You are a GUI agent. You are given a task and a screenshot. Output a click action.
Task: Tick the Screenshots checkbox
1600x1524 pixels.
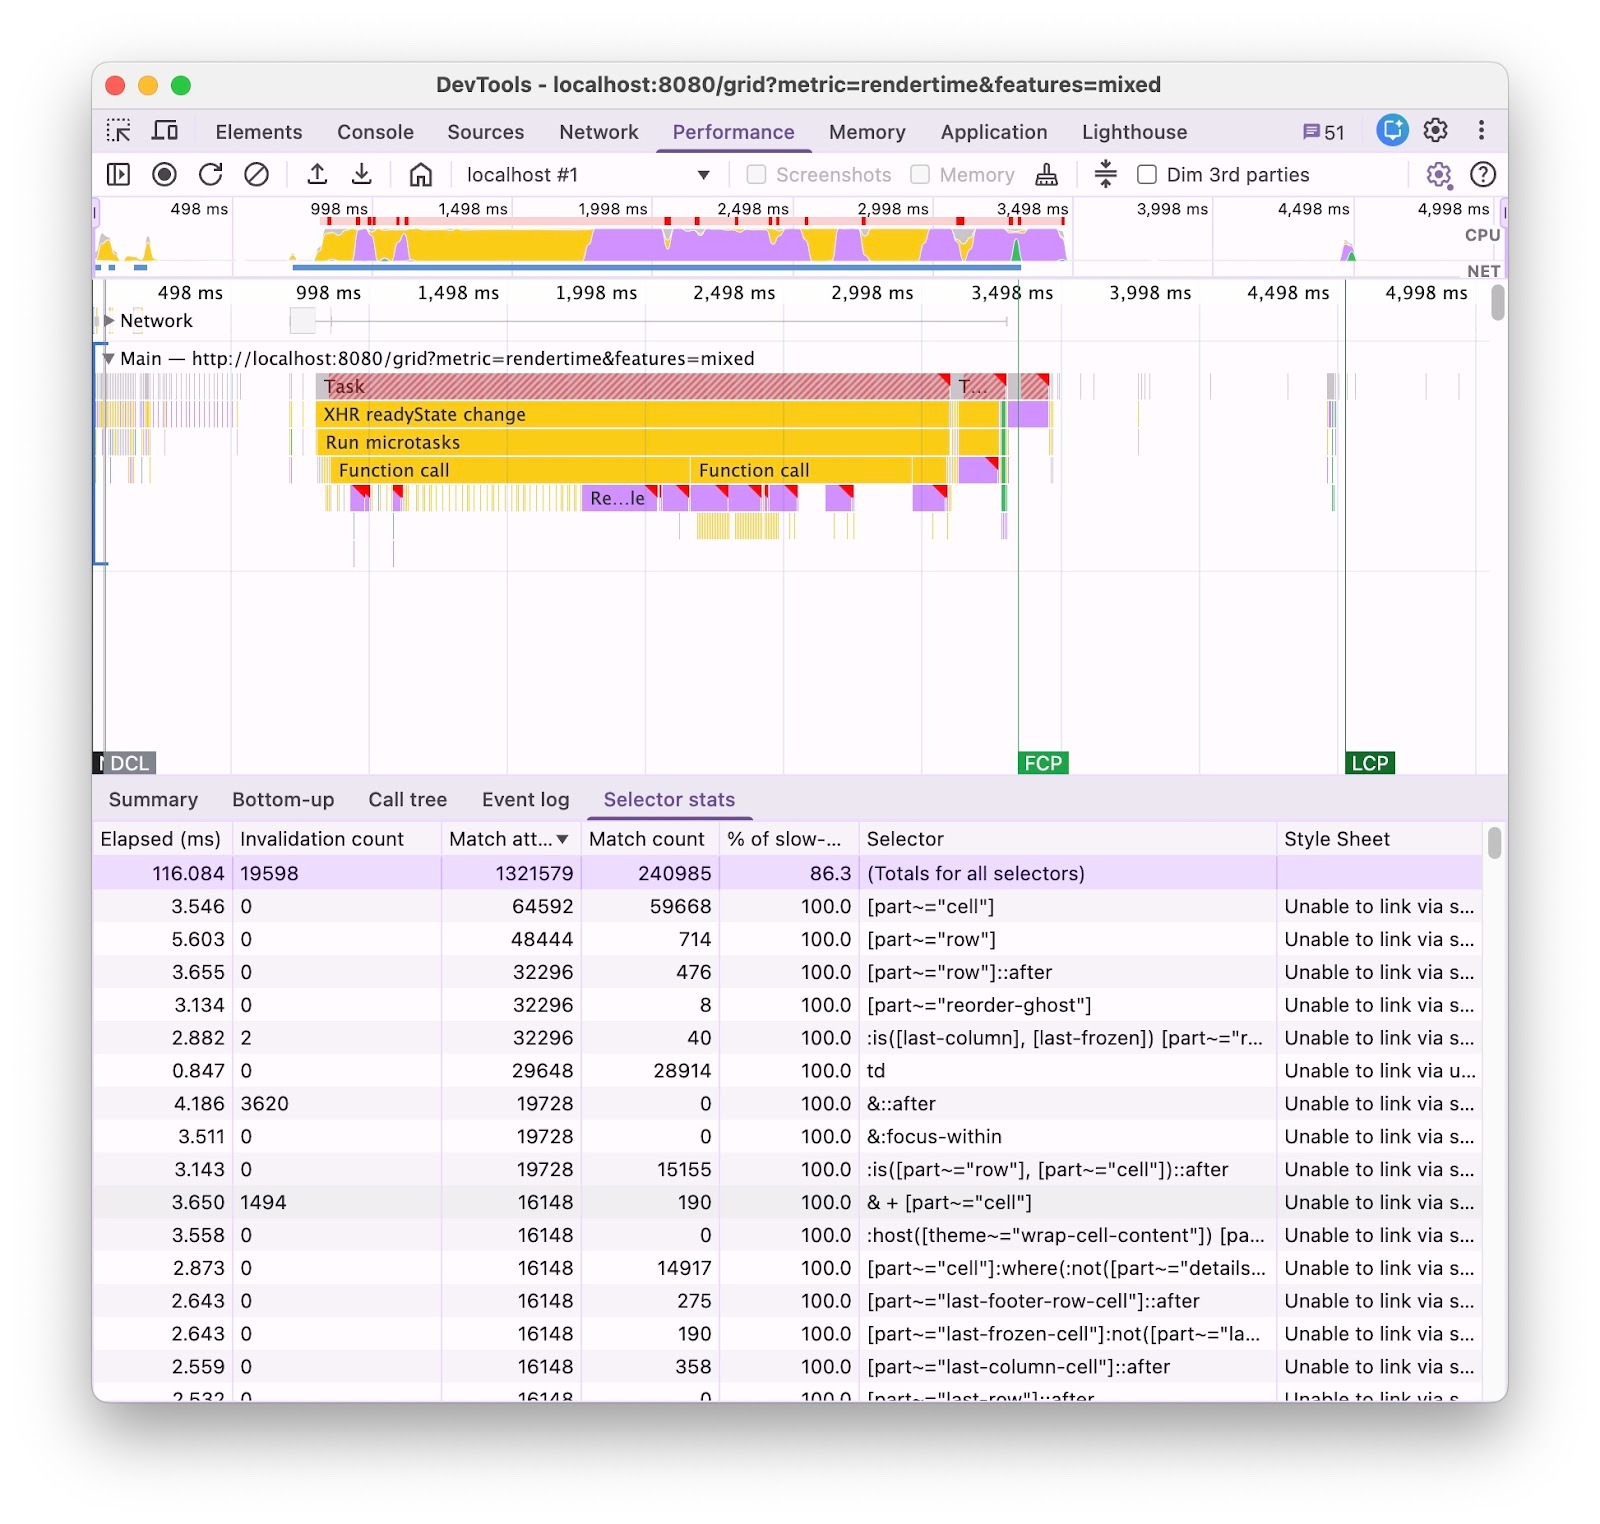757,175
